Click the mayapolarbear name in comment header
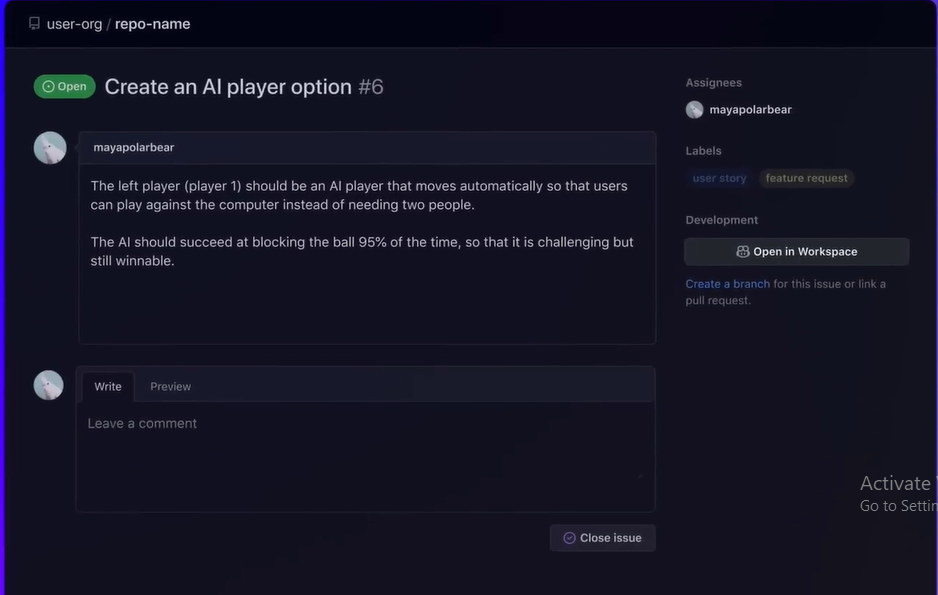The width and height of the screenshot is (938, 595). tap(134, 148)
